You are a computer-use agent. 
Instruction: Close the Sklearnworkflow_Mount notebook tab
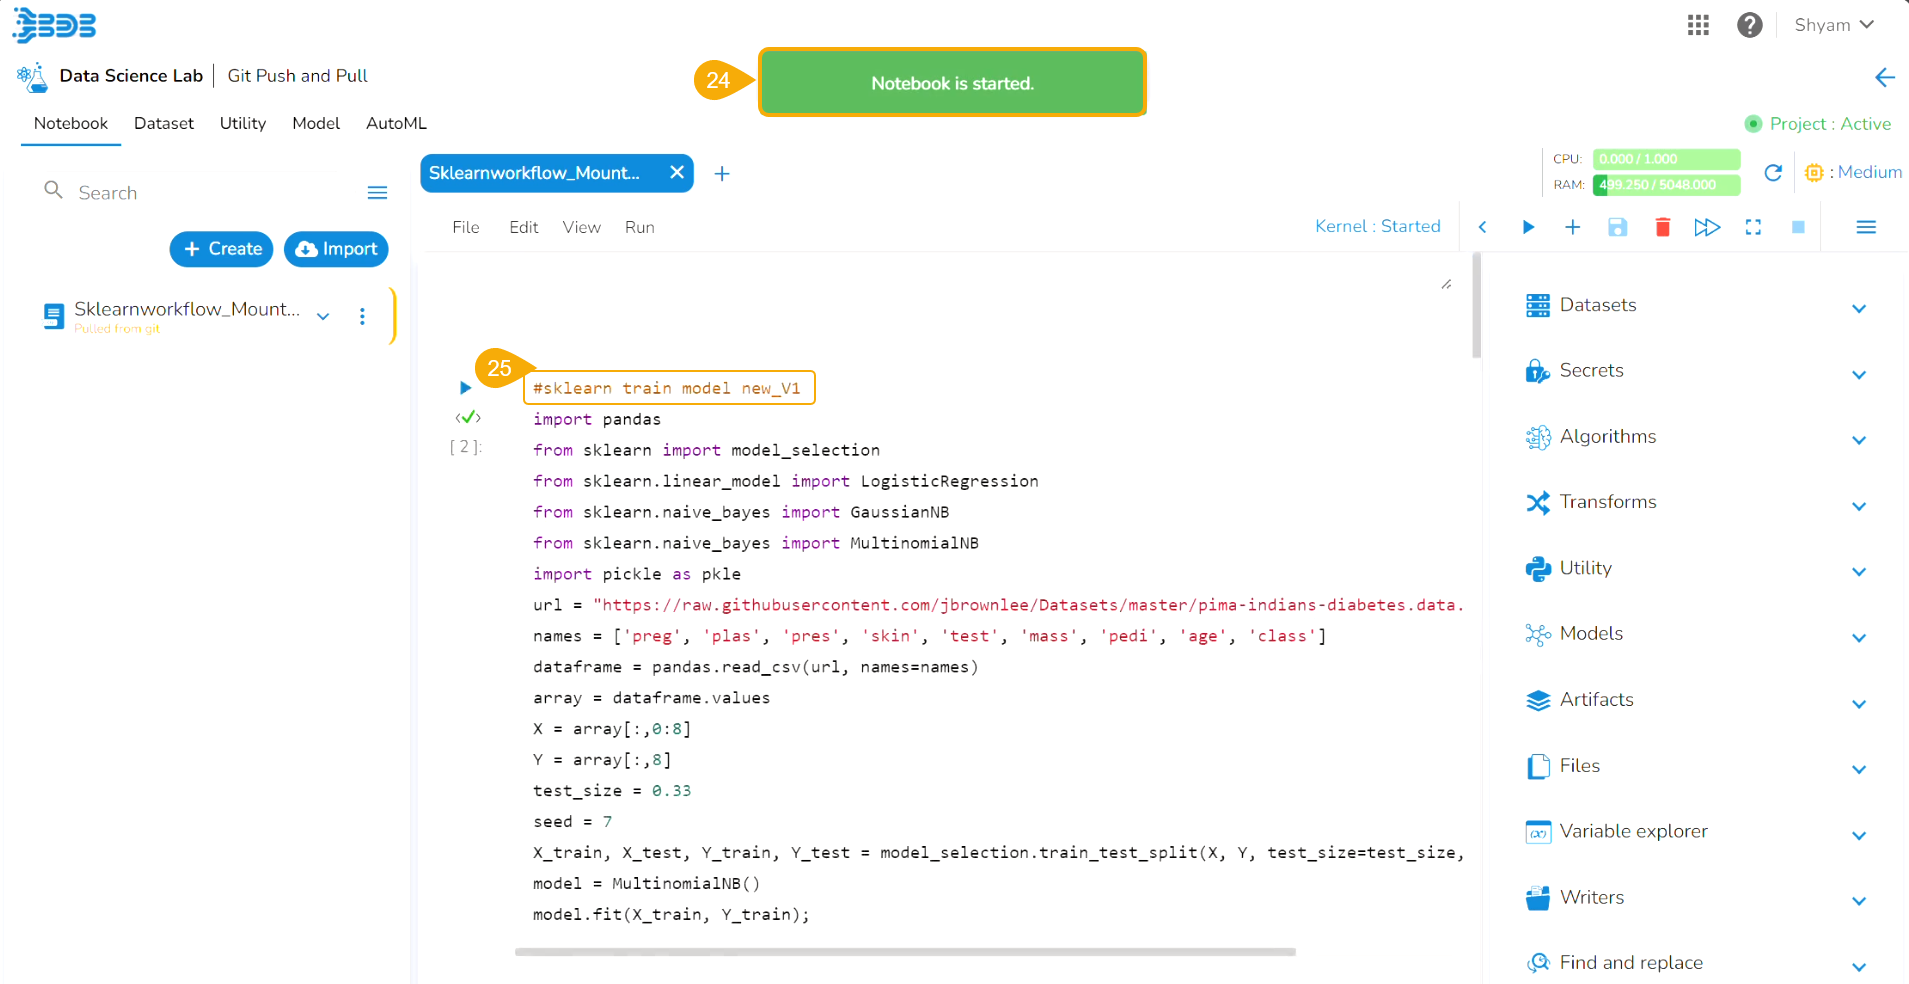pos(677,172)
